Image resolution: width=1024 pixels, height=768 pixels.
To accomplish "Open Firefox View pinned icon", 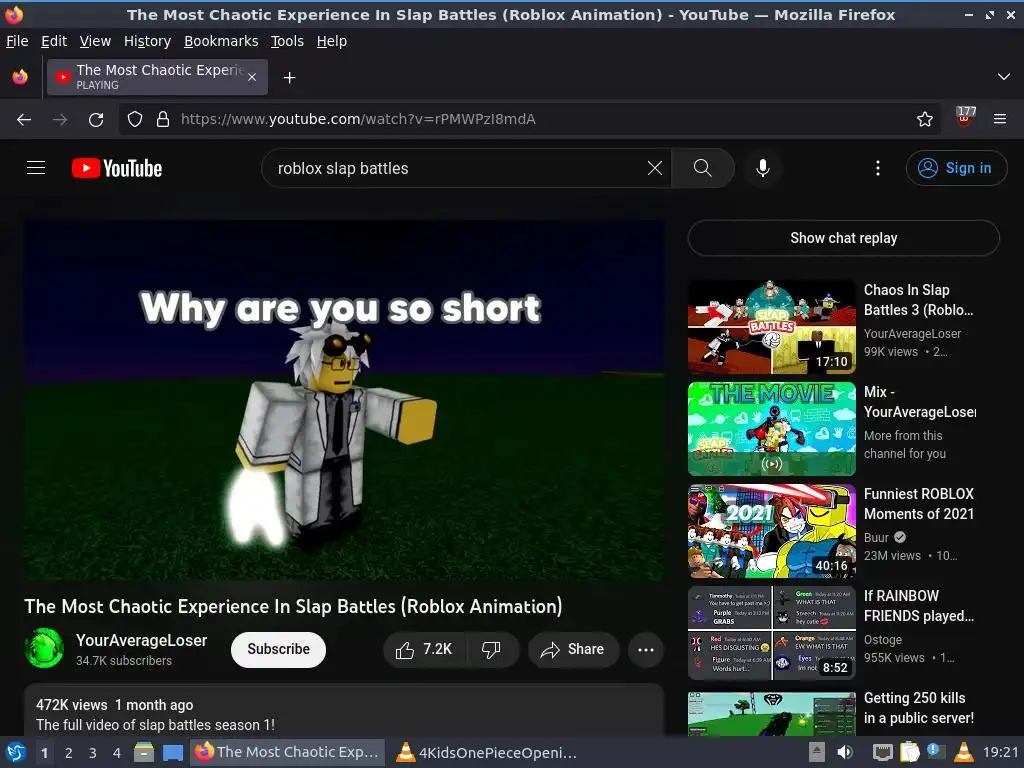I will (20, 77).
